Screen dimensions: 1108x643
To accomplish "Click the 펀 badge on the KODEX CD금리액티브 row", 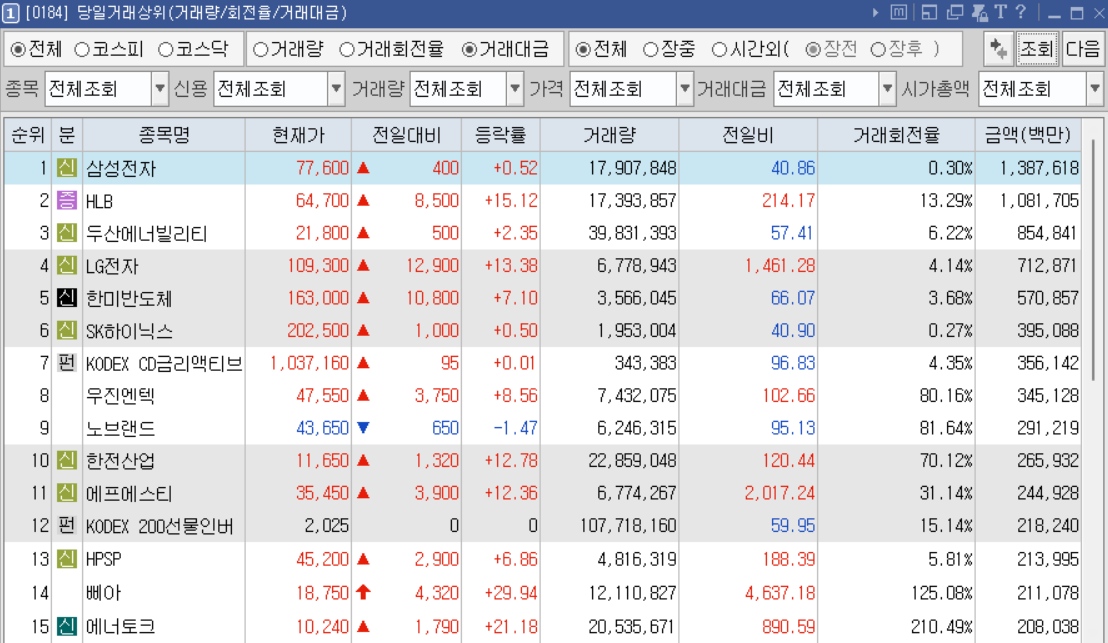I will (x=66, y=363).
